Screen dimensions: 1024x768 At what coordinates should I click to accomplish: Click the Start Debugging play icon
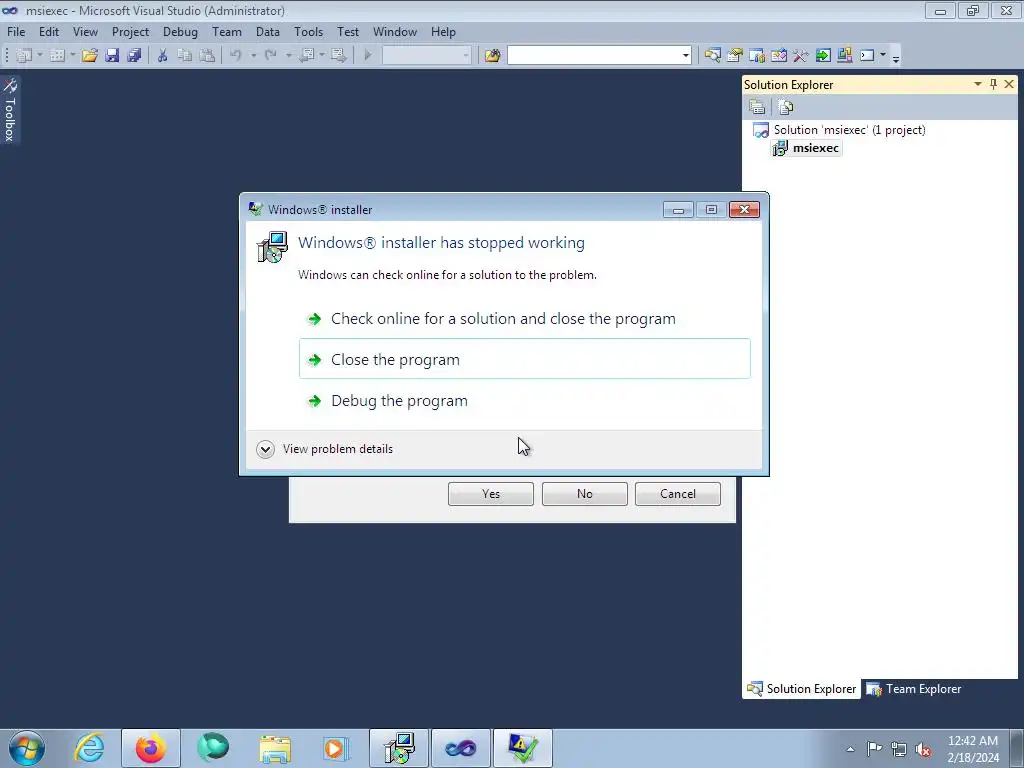tap(368, 56)
